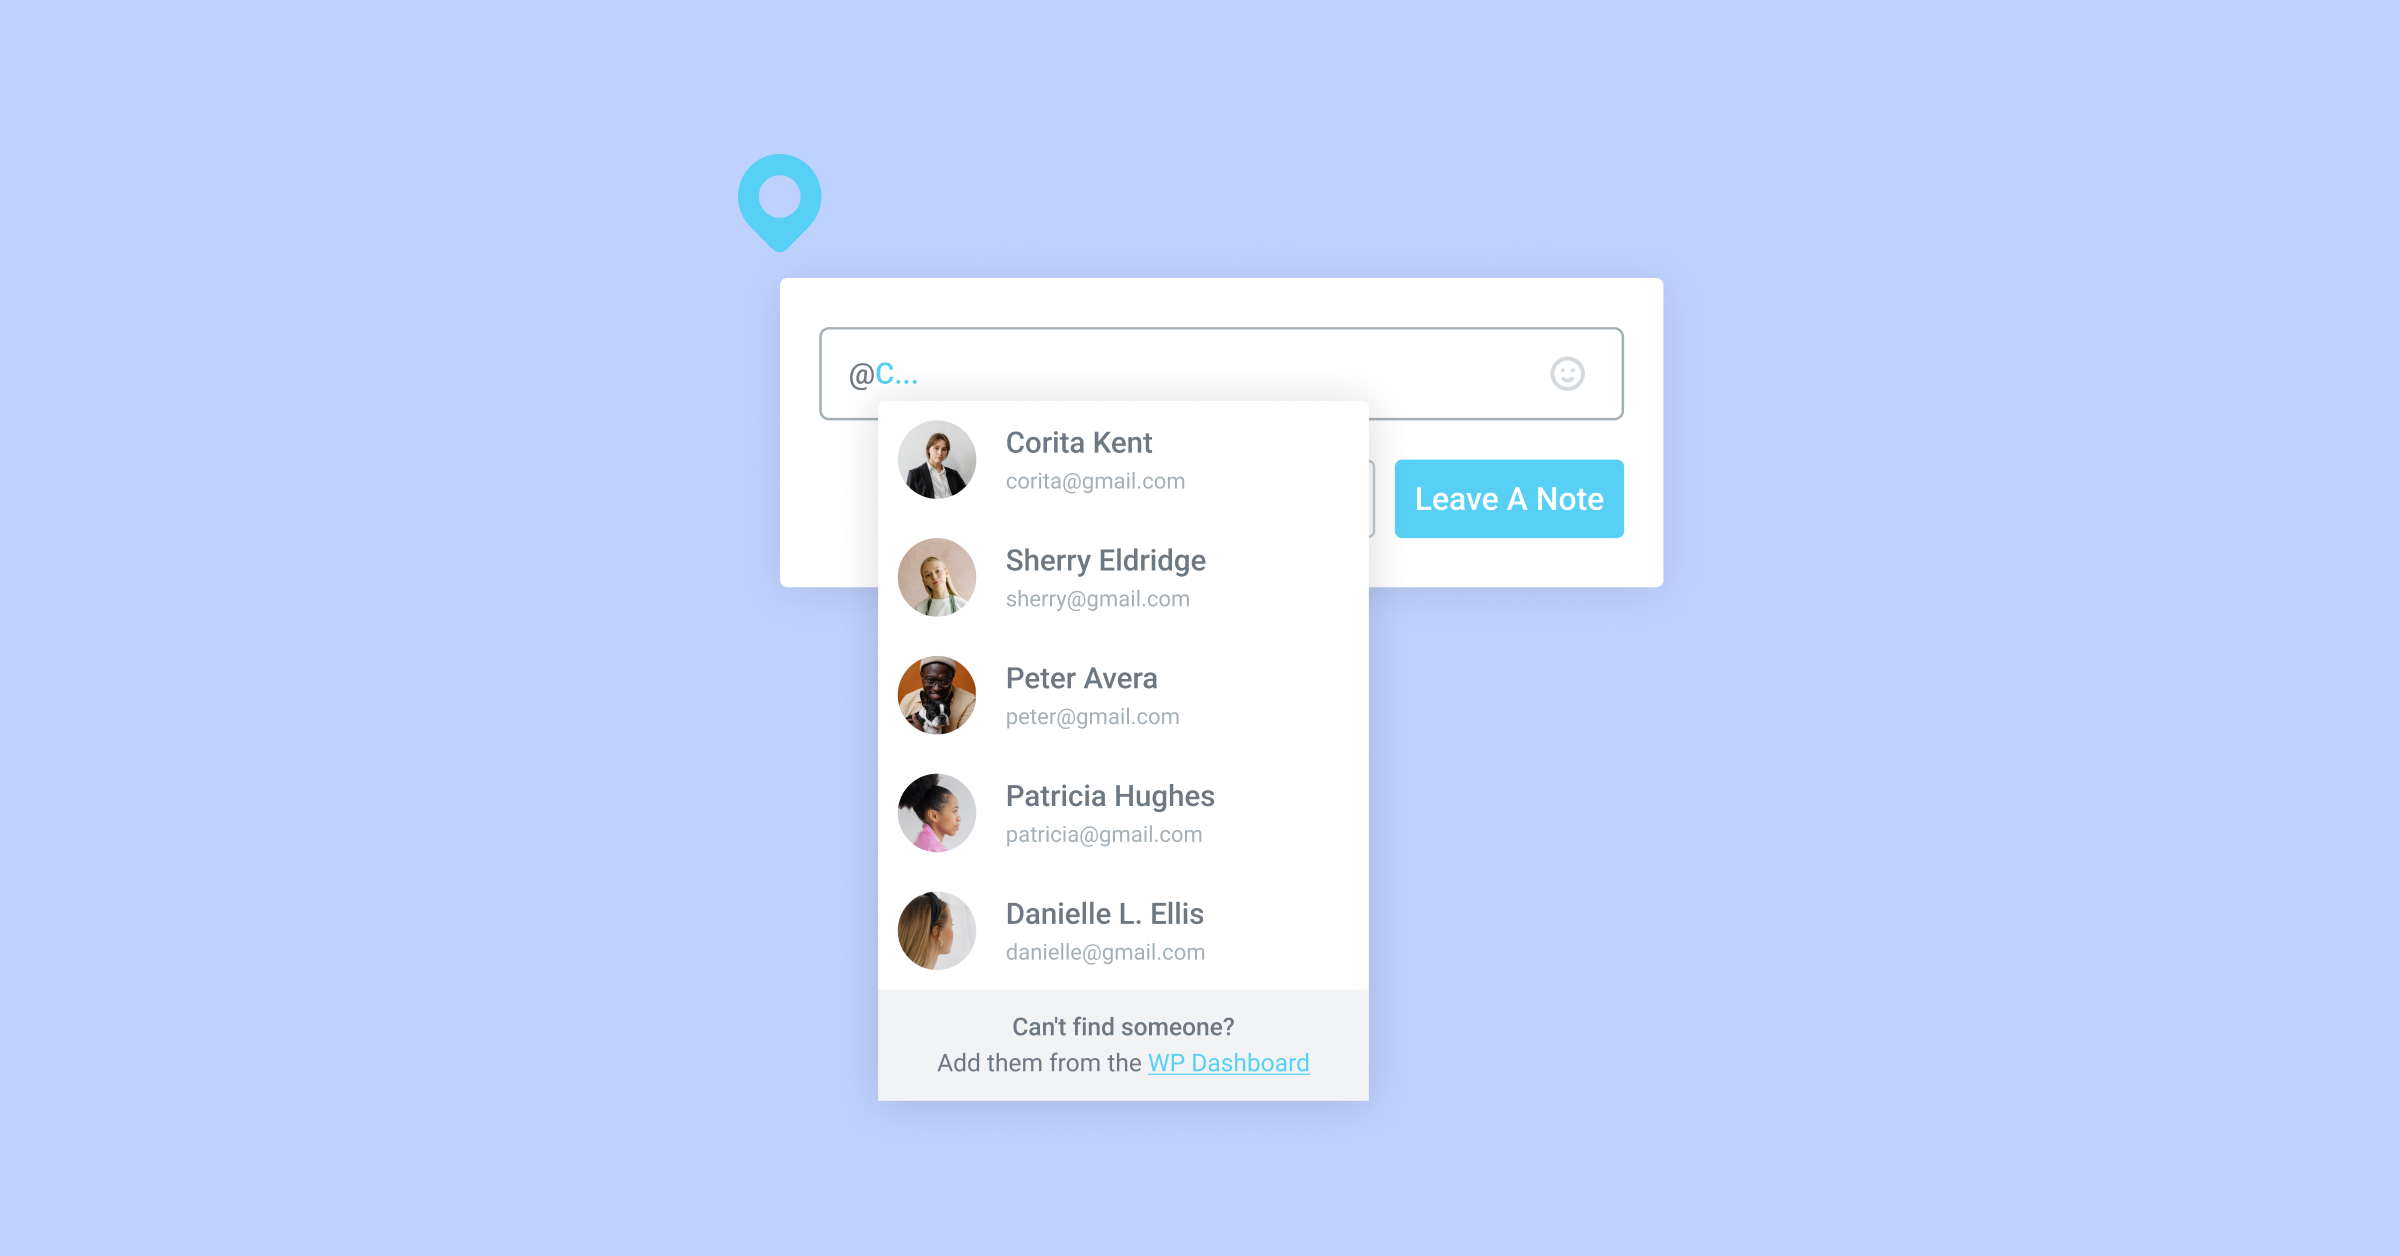Select Corita Kent from suggestions
This screenshot has width=2400, height=1256.
(x=1121, y=460)
